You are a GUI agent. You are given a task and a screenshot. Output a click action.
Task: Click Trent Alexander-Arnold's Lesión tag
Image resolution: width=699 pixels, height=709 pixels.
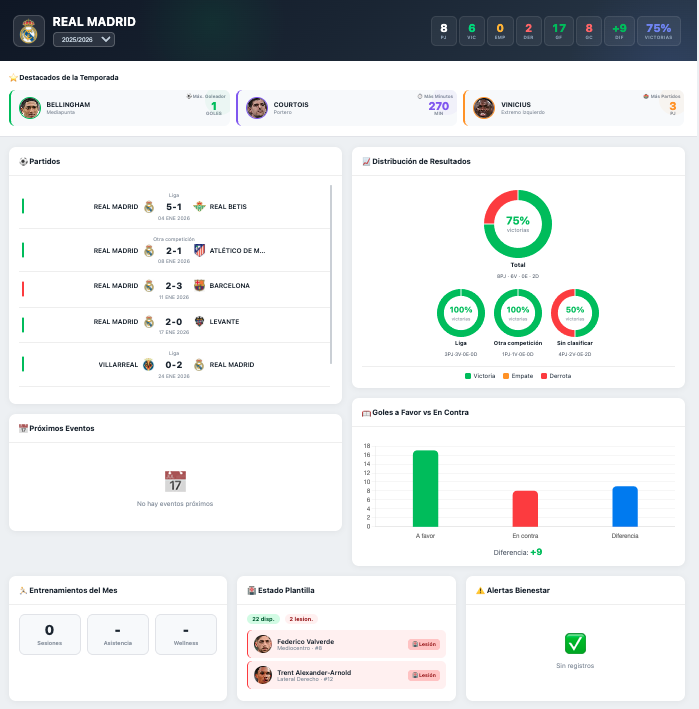[424, 675]
